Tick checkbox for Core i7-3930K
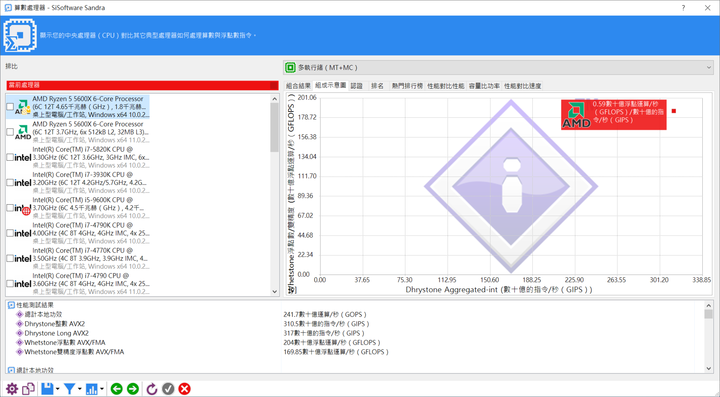The height and width of the screenshot is (397, 720). [x=10, y=183]
